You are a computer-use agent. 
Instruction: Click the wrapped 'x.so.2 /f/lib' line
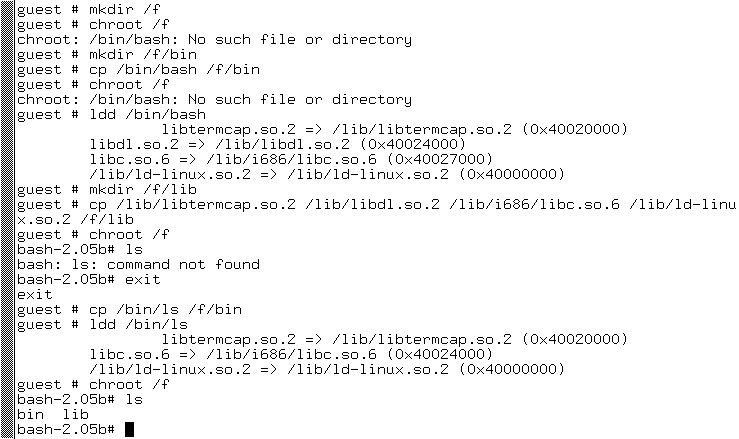coord(75,220)
